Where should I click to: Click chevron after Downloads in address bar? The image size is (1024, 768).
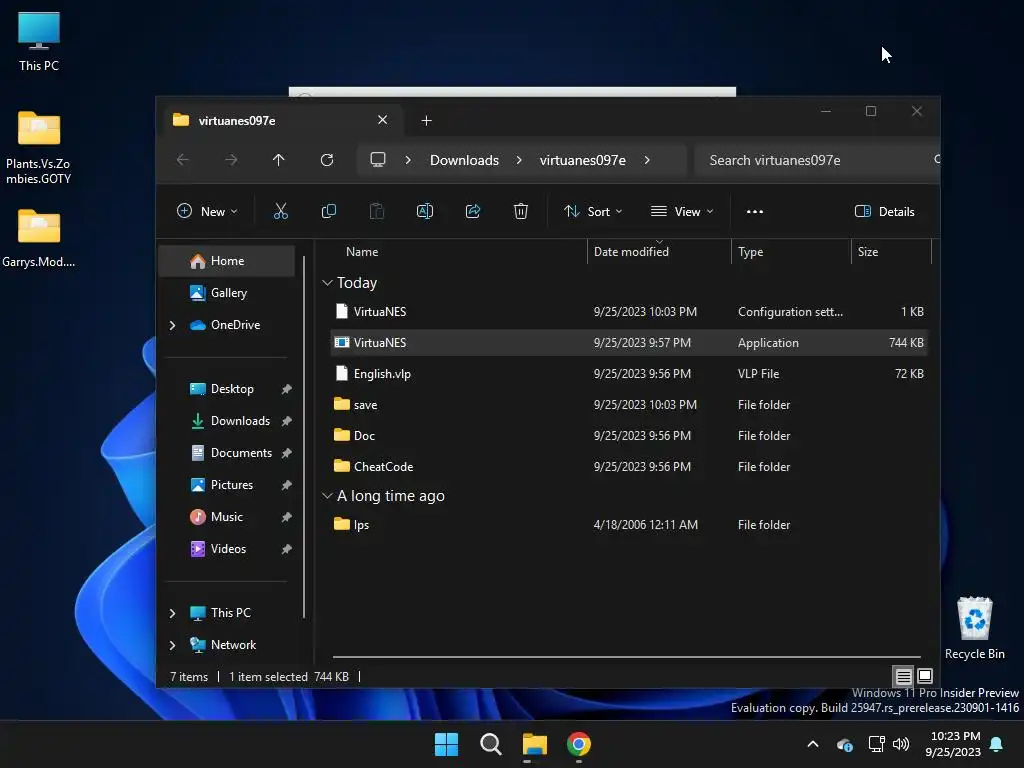click(x=519, y=160)
